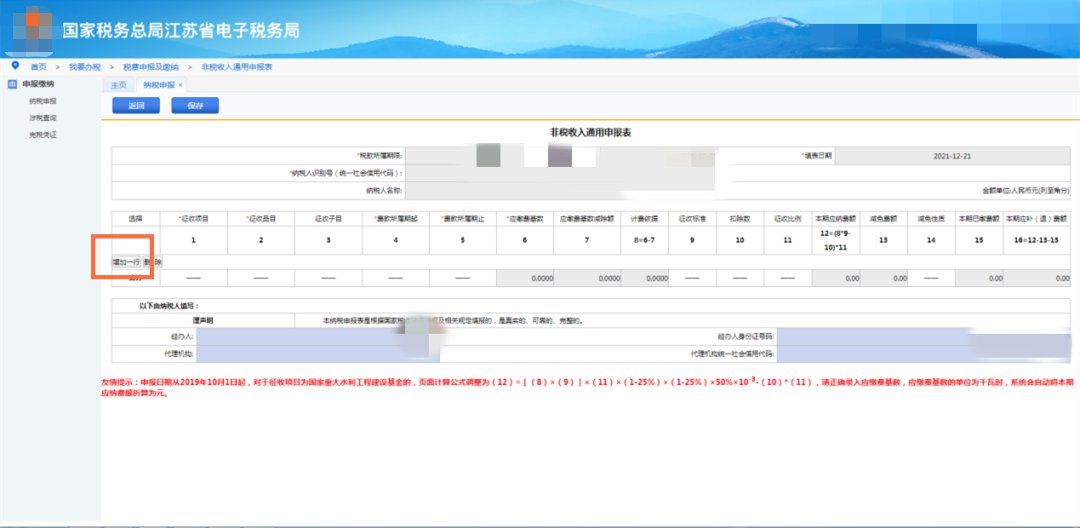Click the 申报缴纳 sidebar section icon
1080x528 pixels.
pyautogui.click(x=12, y=84)
